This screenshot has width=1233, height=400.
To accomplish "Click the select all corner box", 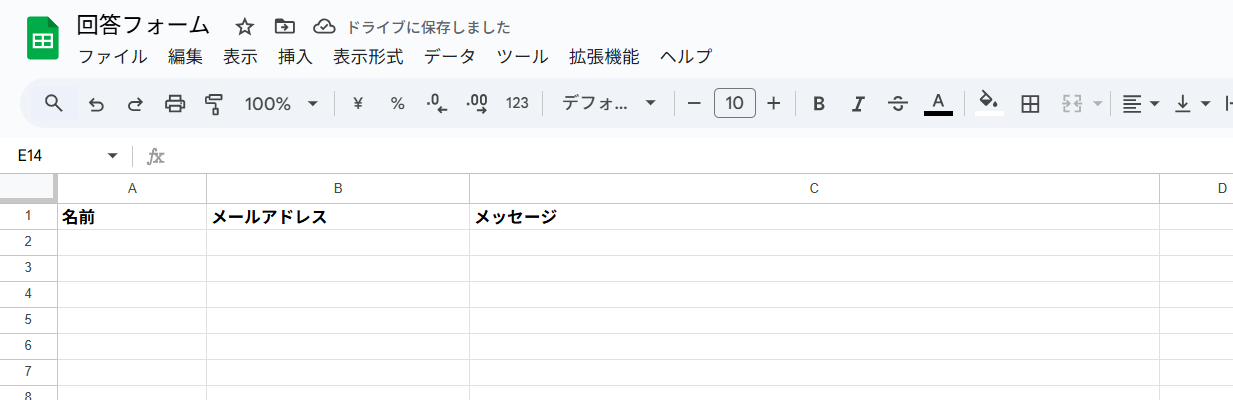I will click(28, 188).
